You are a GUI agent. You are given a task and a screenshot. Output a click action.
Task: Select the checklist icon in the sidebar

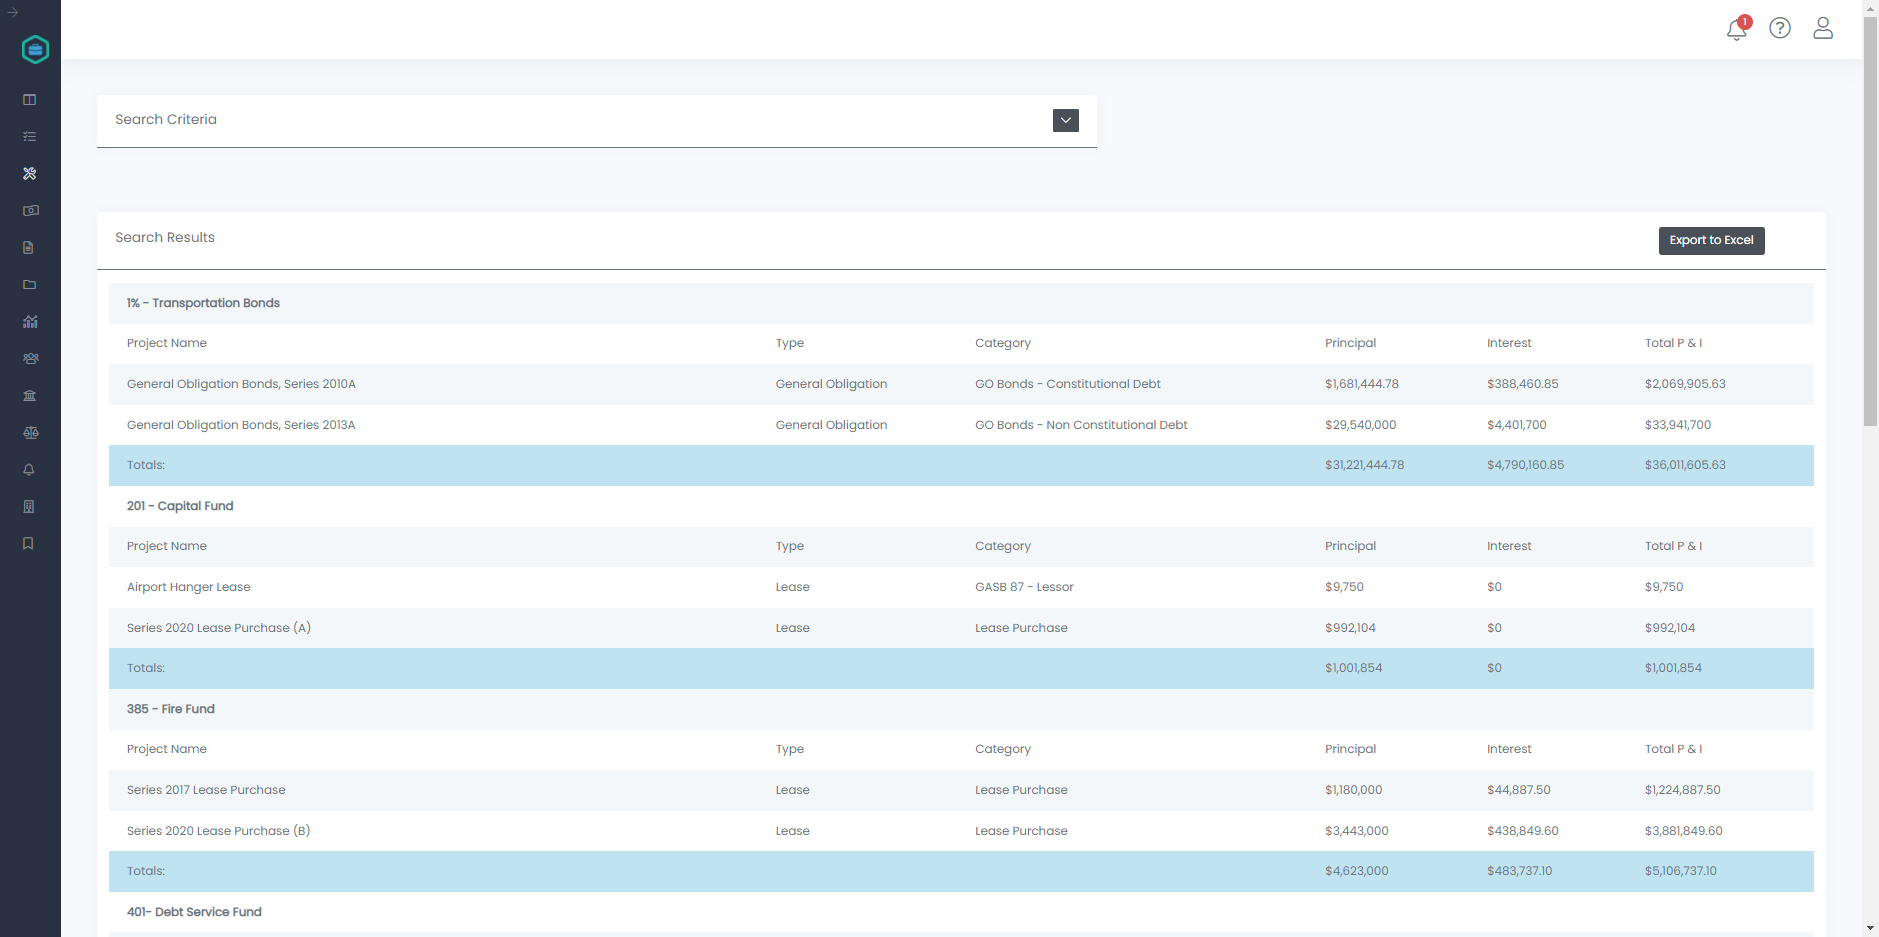29,136
